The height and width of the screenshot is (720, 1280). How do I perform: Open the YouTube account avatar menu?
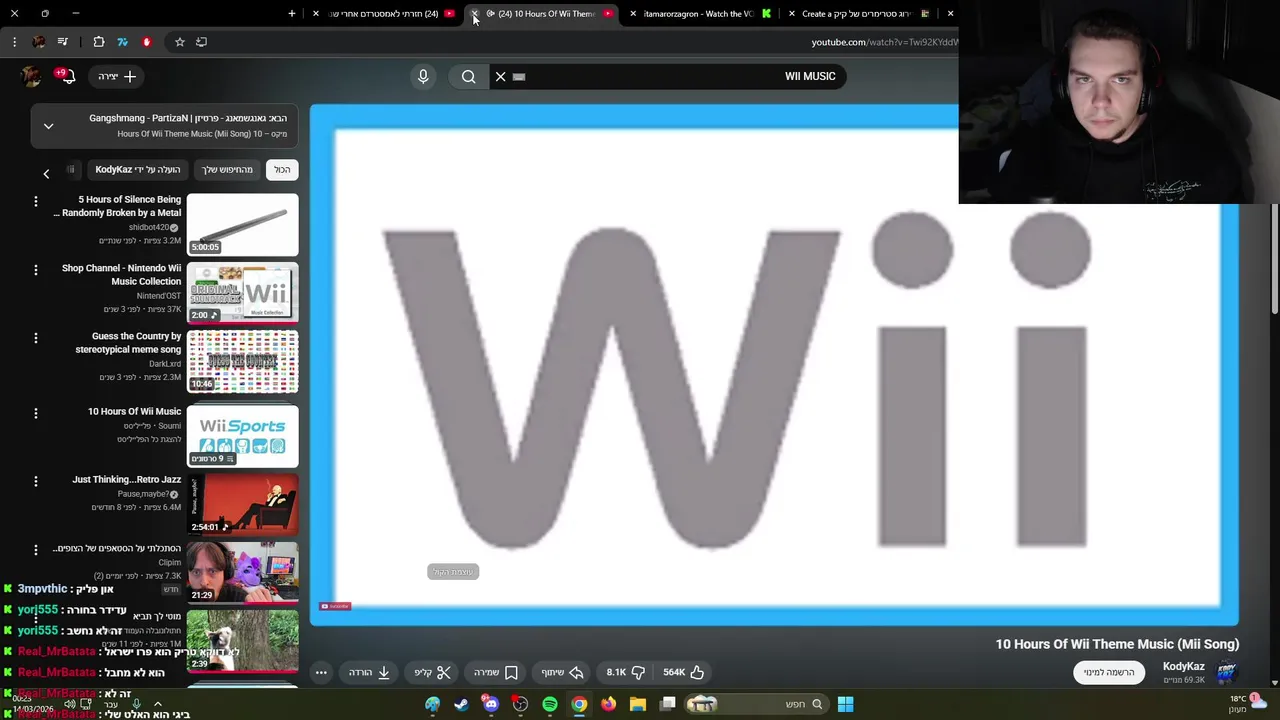point(31,76)
